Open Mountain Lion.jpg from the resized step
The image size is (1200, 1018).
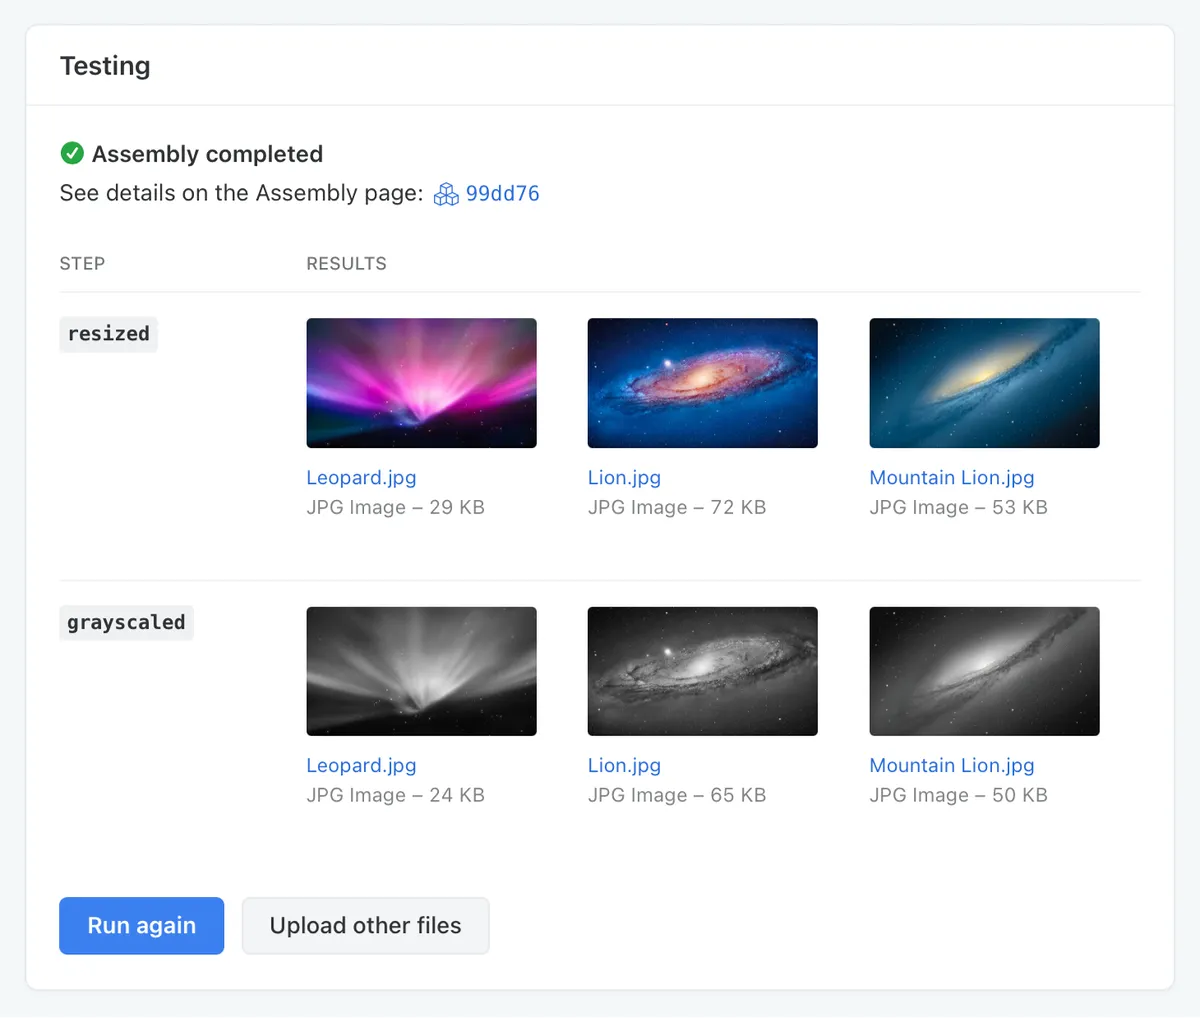coord(951,478)
